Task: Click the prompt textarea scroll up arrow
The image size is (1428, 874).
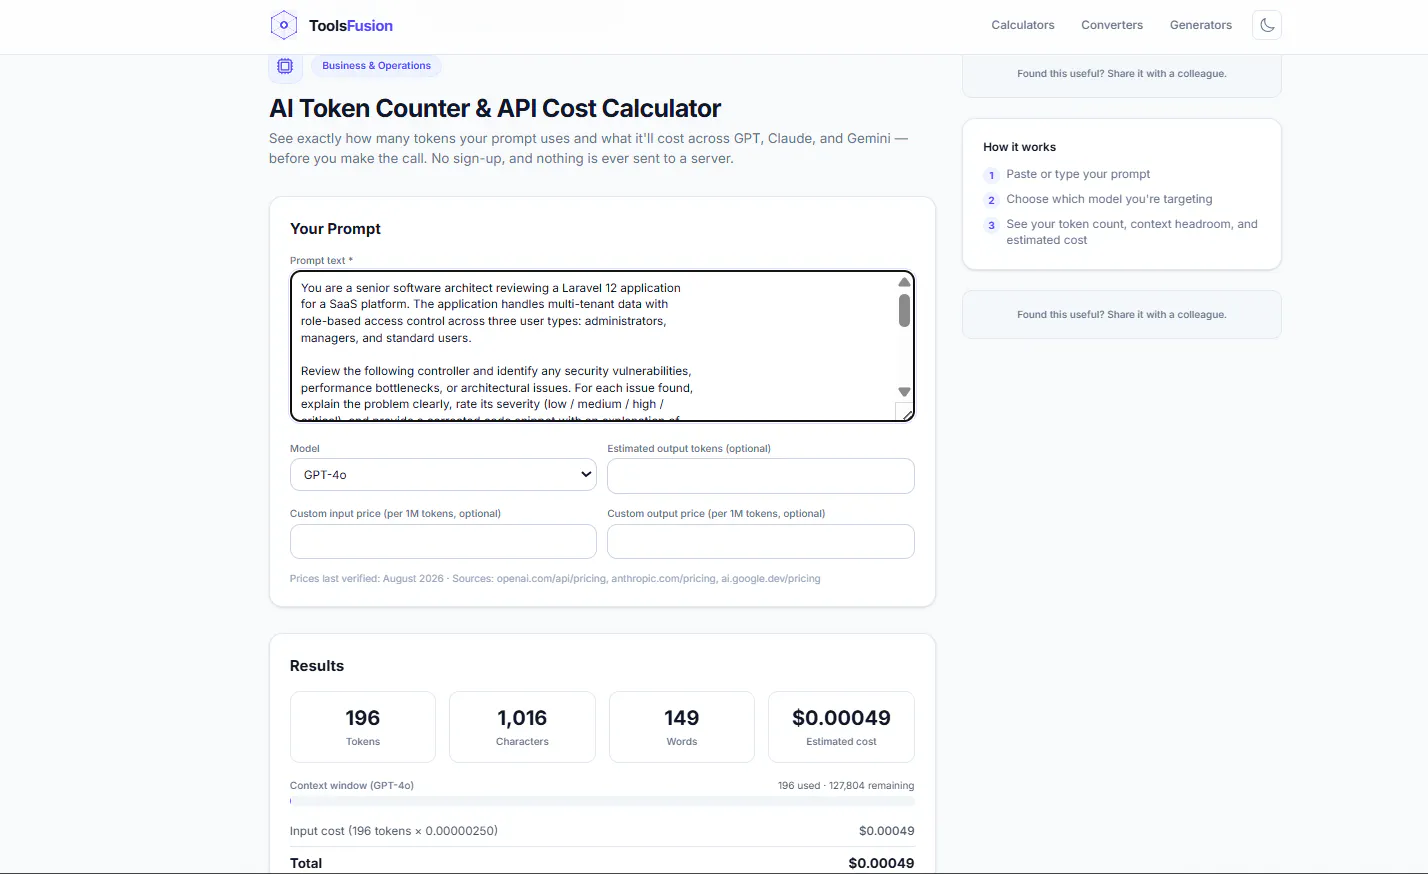Action: click(904, 282)
